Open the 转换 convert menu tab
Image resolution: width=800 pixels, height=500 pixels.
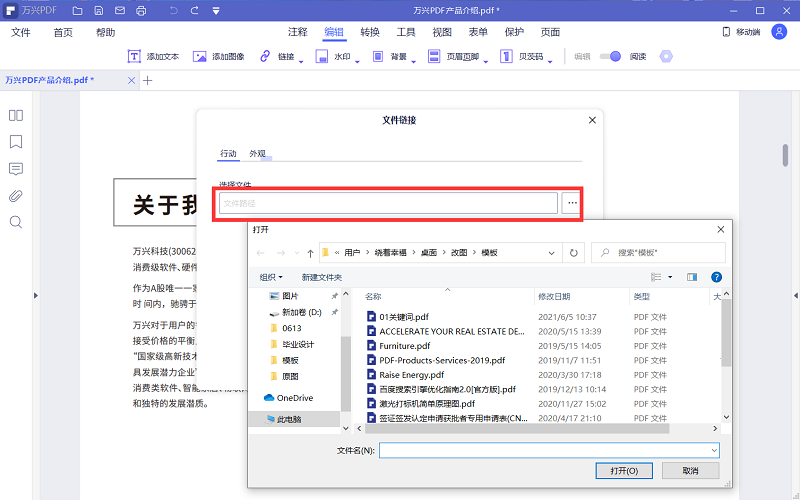pos(370,32)
